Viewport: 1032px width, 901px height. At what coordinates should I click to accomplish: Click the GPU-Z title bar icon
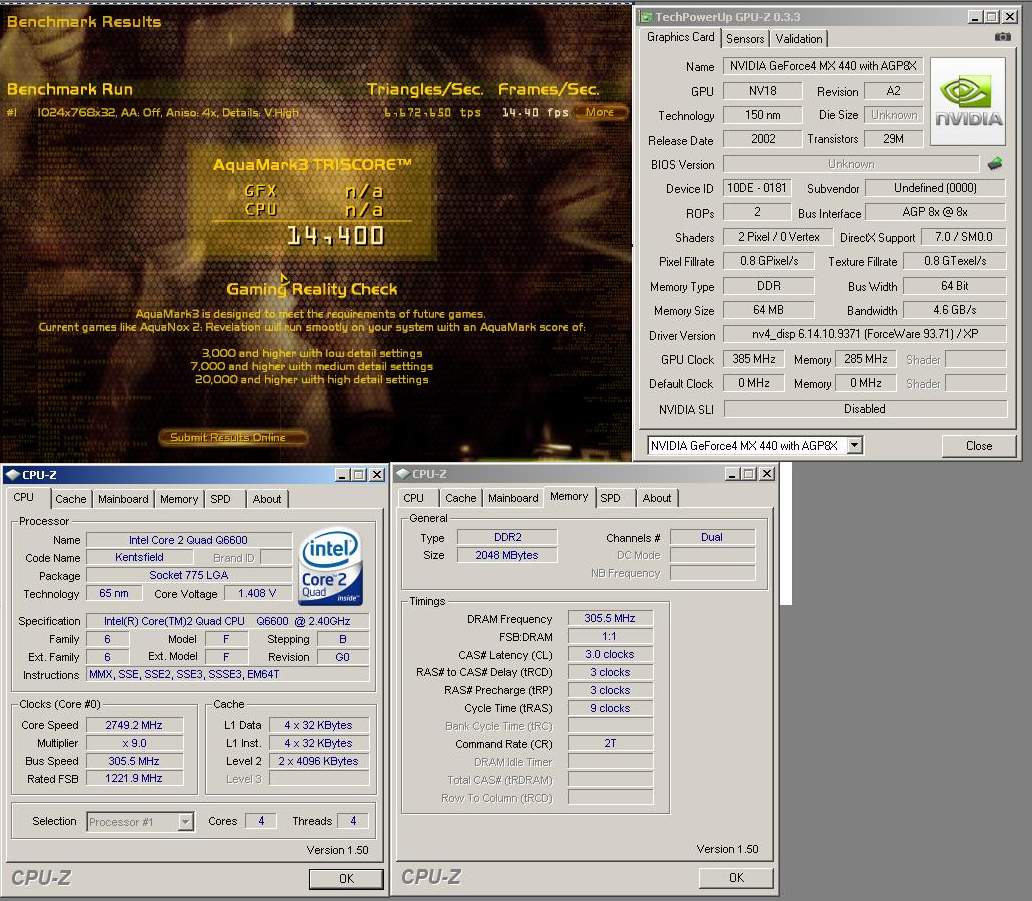pos(646,16)
